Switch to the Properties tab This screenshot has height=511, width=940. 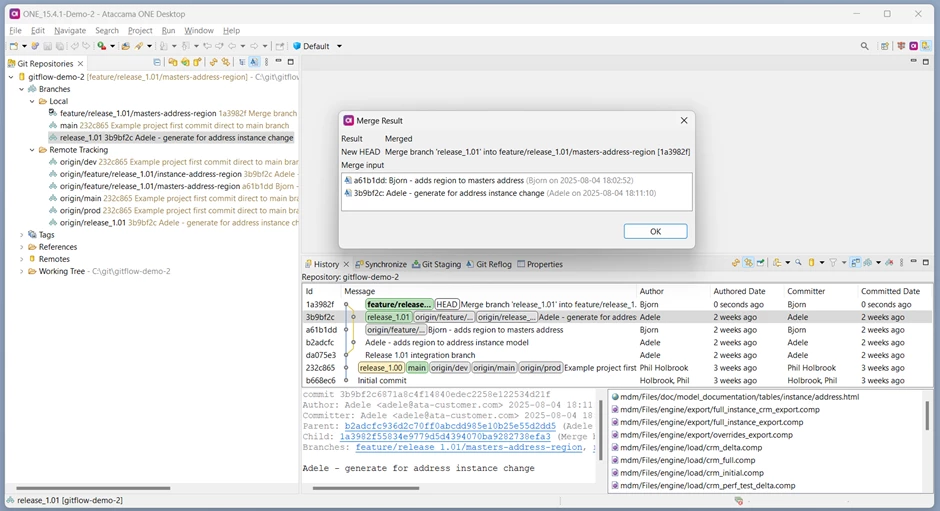540,264
